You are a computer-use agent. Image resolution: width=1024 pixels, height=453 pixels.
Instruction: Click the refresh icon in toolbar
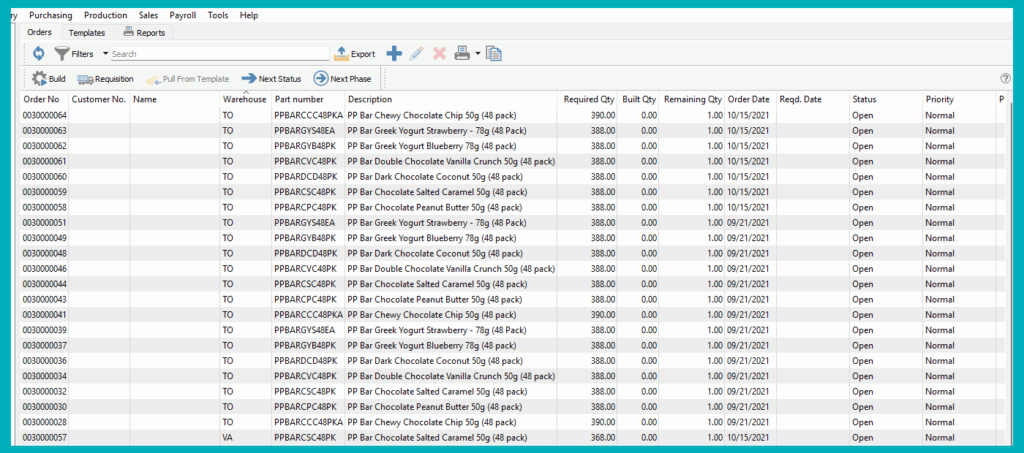point(39,54)
